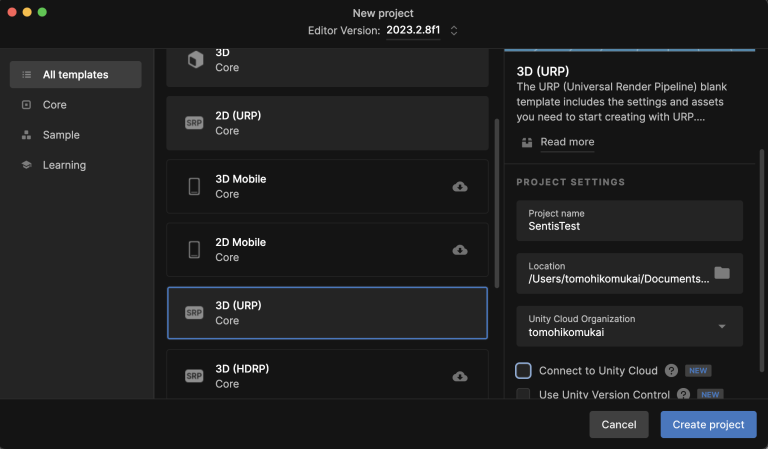Click the folder icon in Location field

[x=721, y=273]
